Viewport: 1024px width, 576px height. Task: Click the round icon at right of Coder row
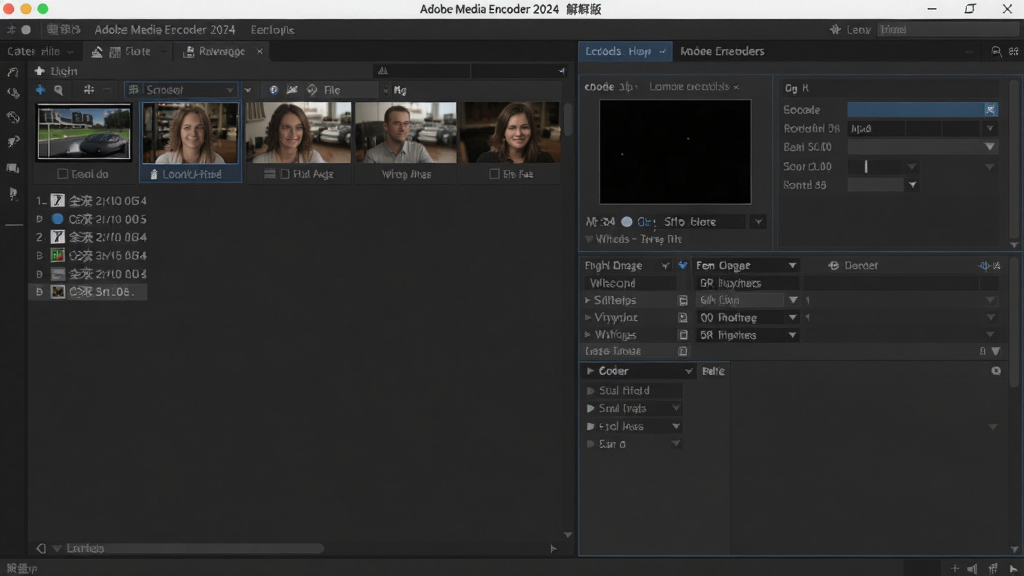pos(996,370)
